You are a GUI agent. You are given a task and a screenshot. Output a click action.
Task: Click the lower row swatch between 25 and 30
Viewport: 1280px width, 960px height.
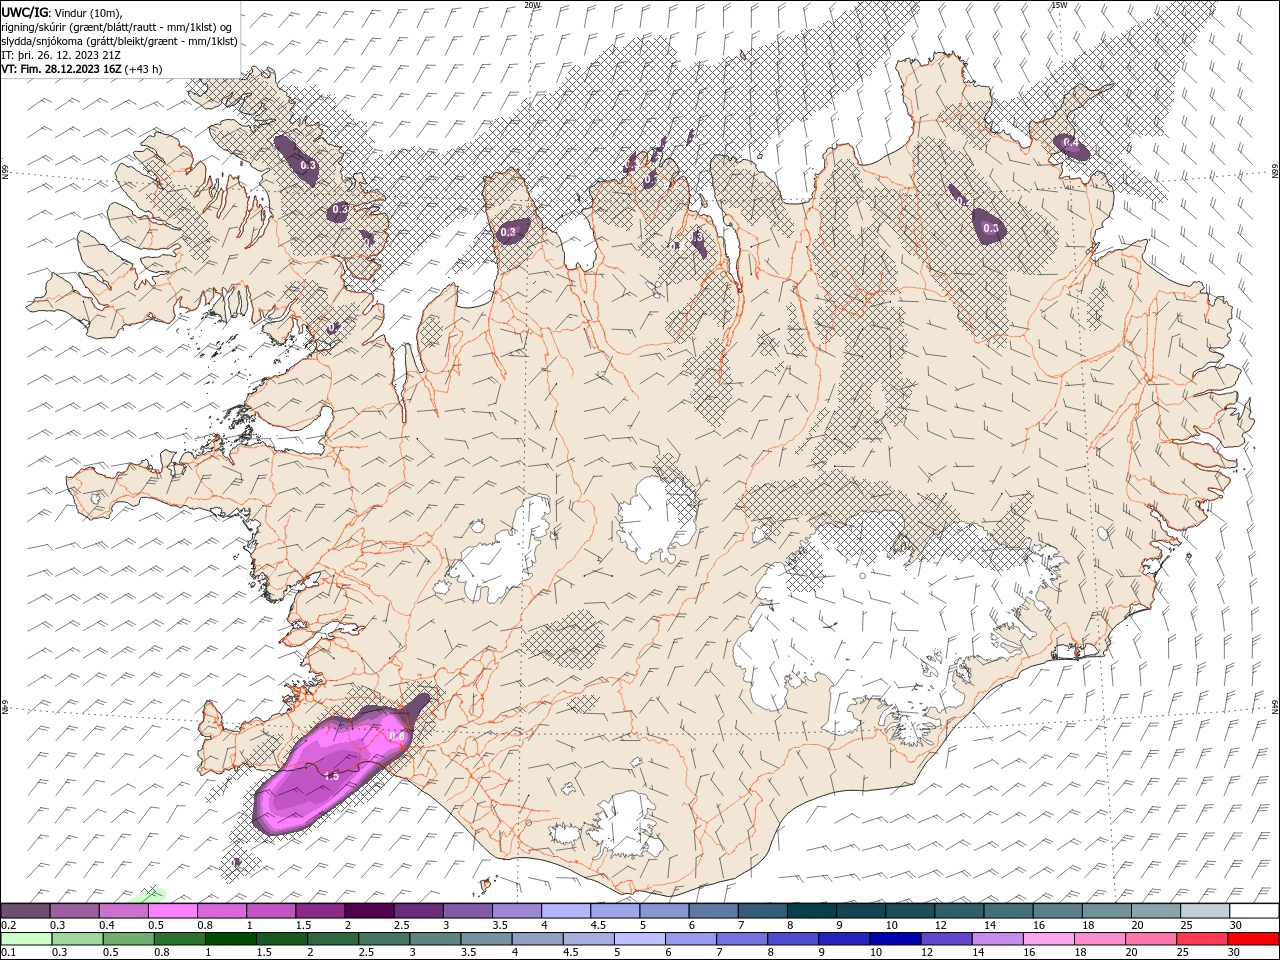coord(1201,939)
